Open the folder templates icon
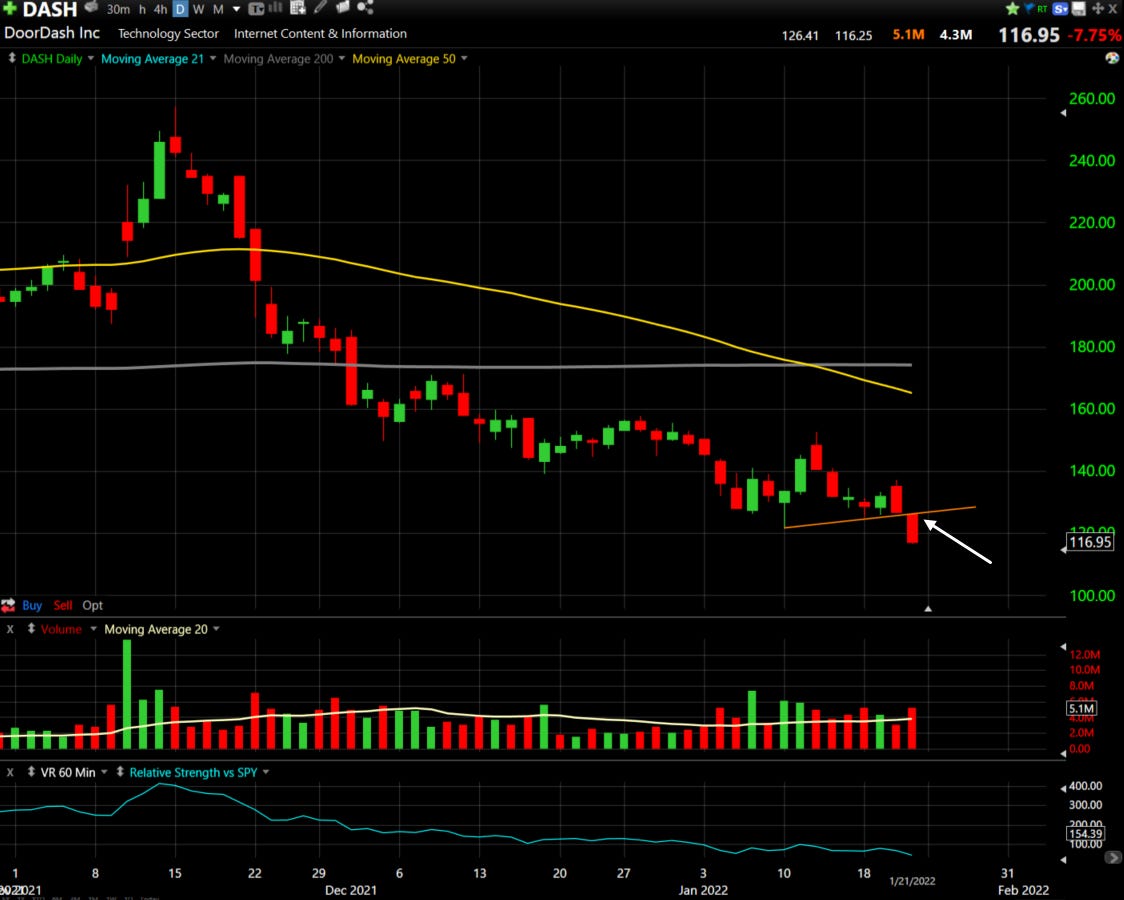The image size is (1124, 900). 342,8
